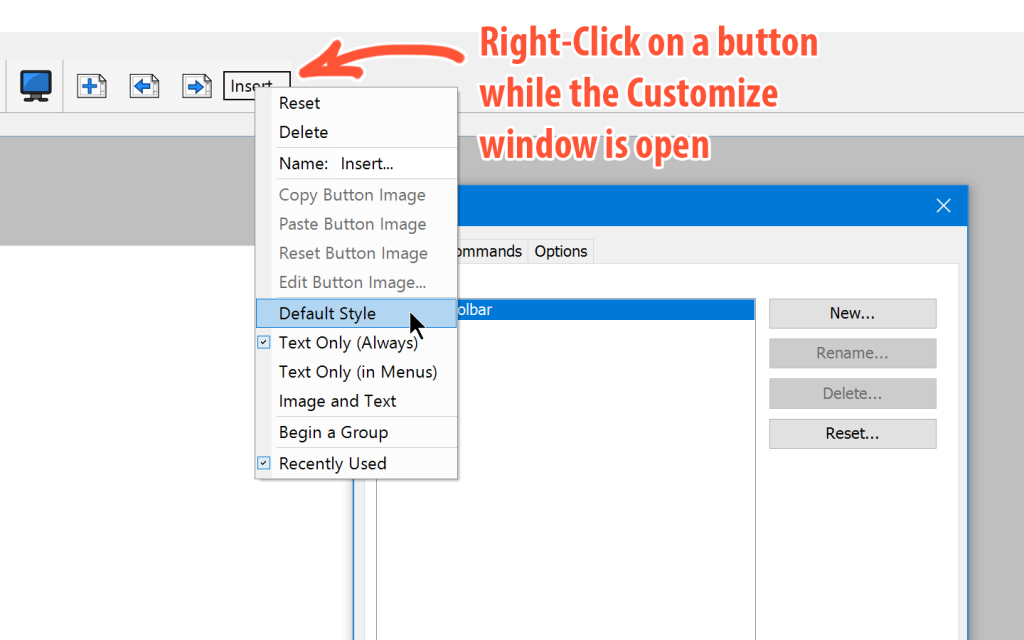Uncheck Text Only (Always) in the context menu
Viewport: 1024px width, 640px height.
tap(348, 343)
